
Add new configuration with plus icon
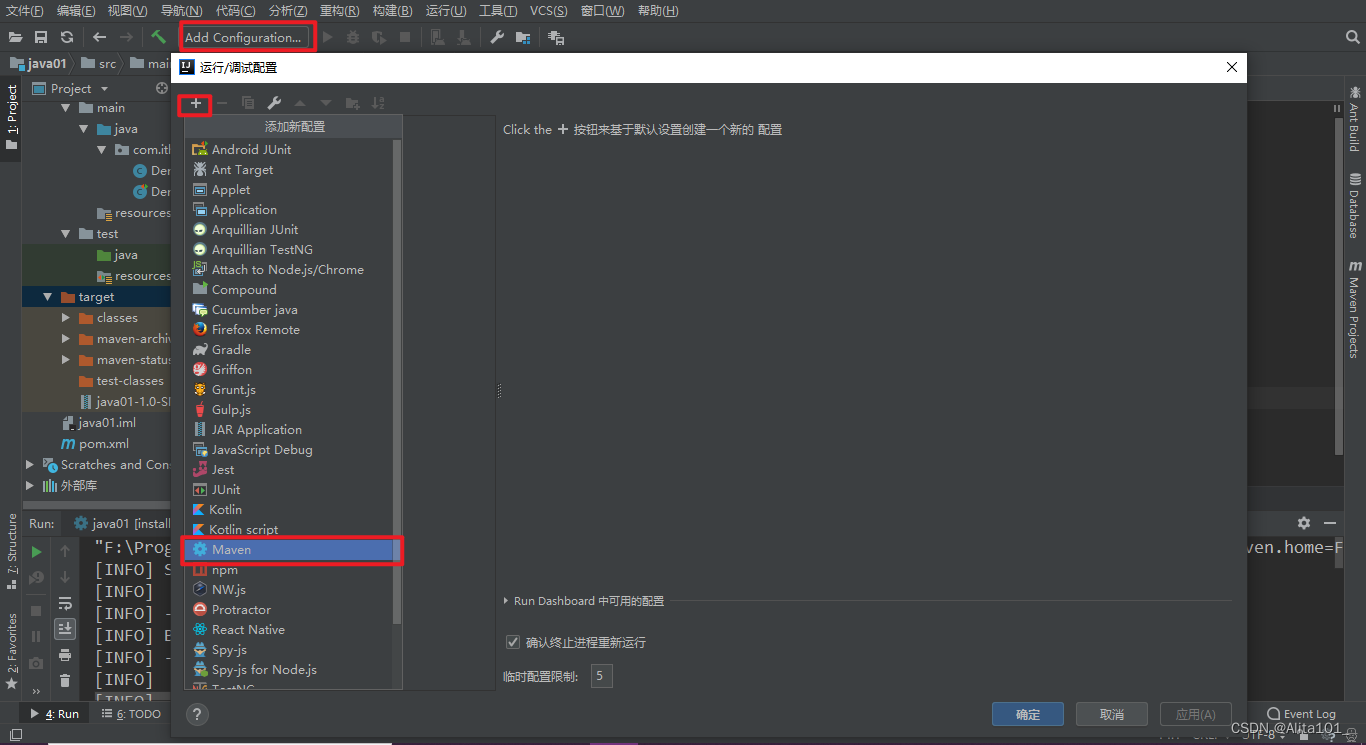point(196,103)
